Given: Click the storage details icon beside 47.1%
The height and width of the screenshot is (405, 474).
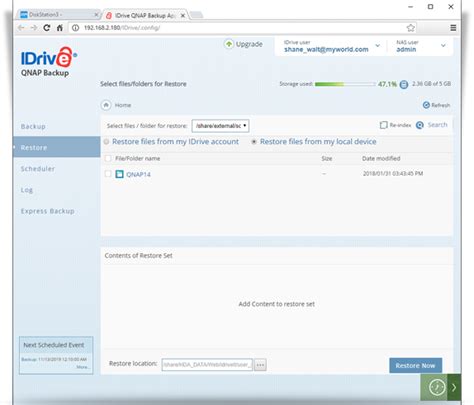Looking at the screenshot, I should (x=404, y=84).
